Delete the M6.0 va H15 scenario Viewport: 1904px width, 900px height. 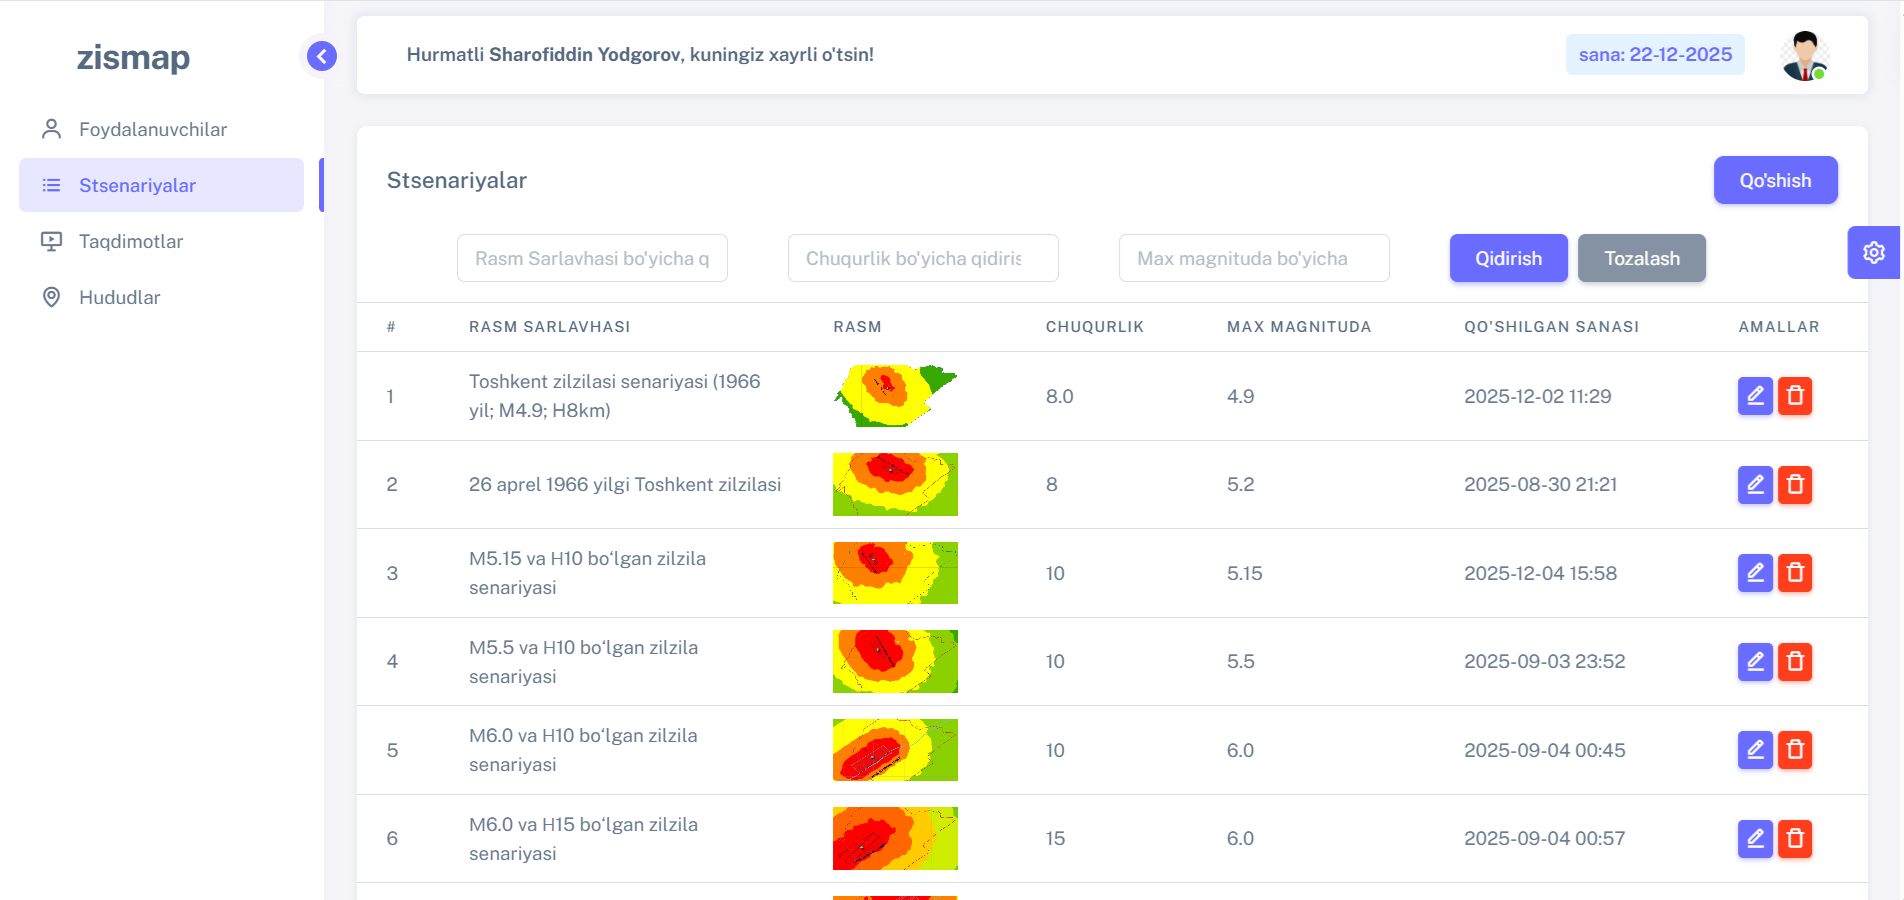1795,839
